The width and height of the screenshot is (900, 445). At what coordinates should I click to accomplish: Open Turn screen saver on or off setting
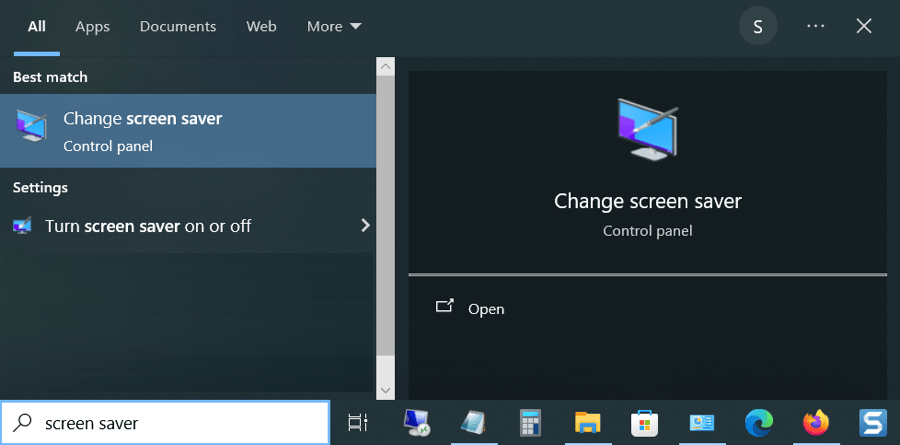(x=188, y=226)
